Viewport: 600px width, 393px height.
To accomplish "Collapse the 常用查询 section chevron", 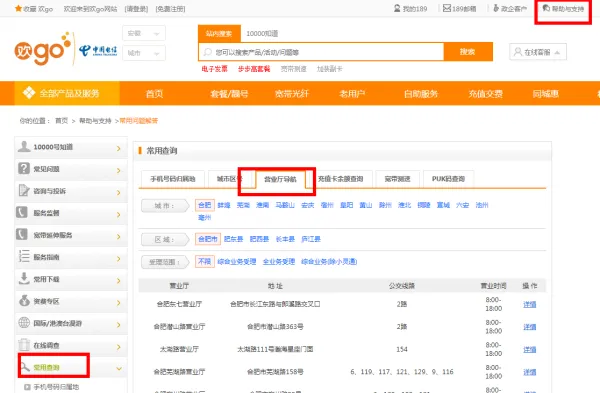I will [119, 369].
